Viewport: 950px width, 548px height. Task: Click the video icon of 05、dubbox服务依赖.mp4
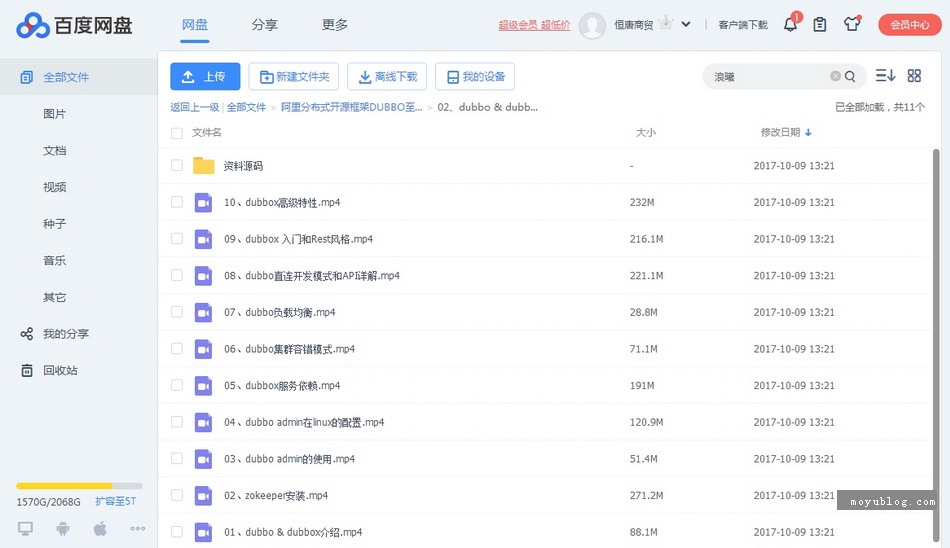(x=203, y=386)
